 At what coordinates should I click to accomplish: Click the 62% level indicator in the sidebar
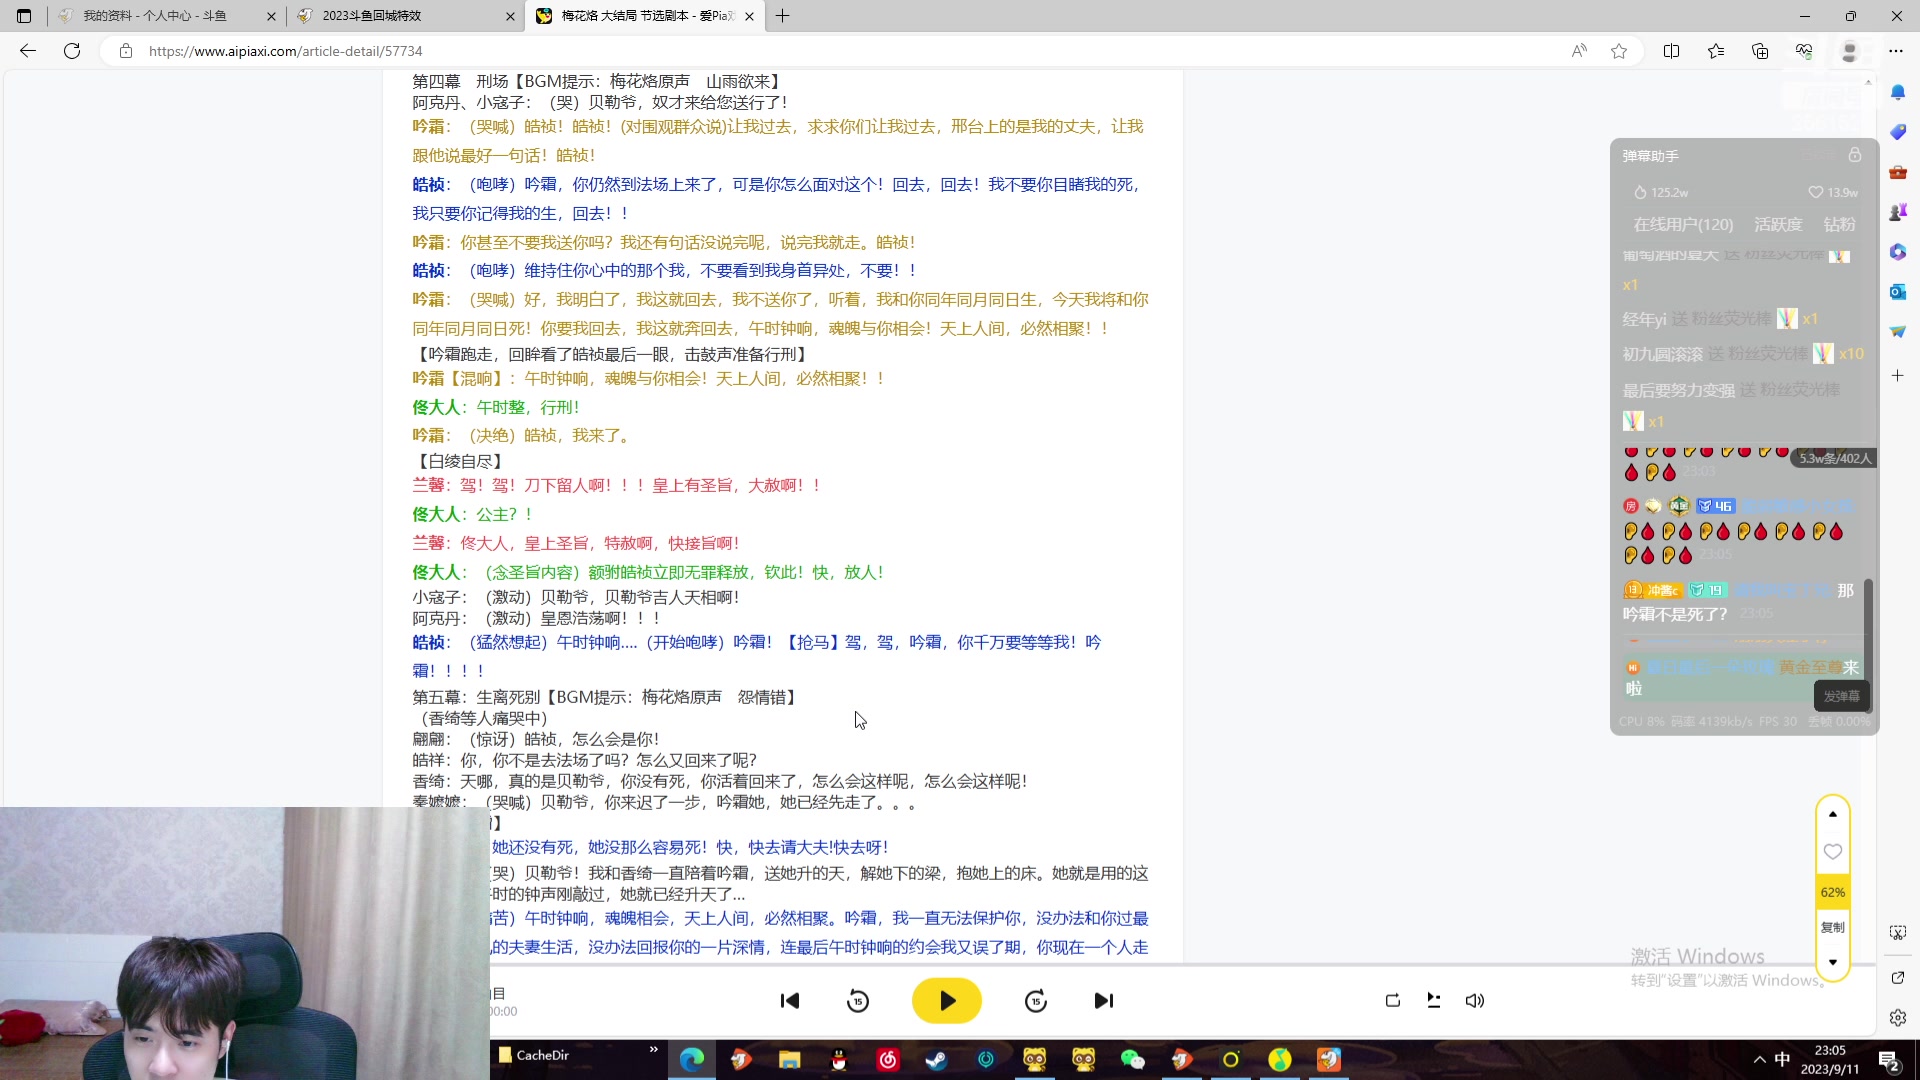(1832, 891)
